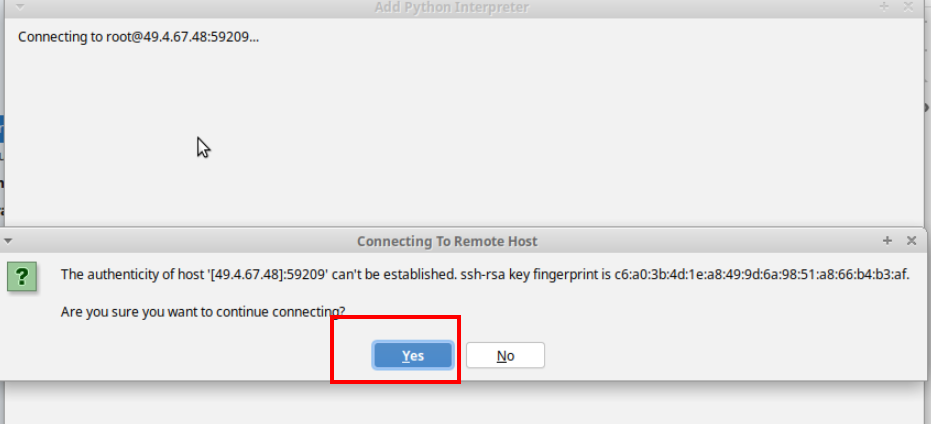
Task: Open window menu arrow of Add Python Interpreter
Action: pyautogui.click(x=20, y=7)
